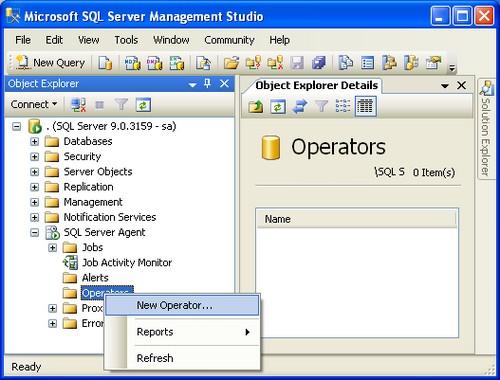The image size is (500, 380).
Task: Click the Registered Servers icon
Action: 346,63
